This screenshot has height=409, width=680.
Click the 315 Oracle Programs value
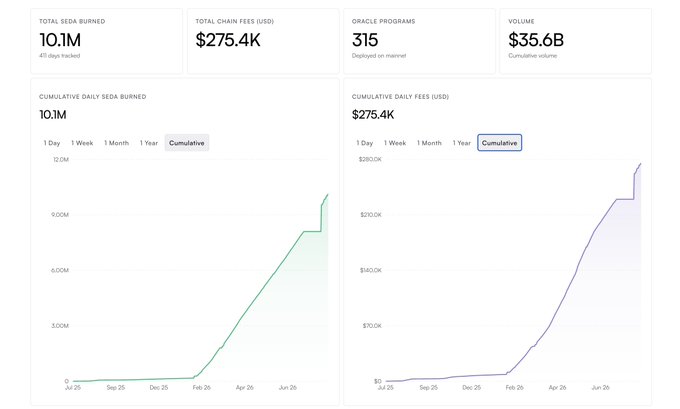click(365, 40)
